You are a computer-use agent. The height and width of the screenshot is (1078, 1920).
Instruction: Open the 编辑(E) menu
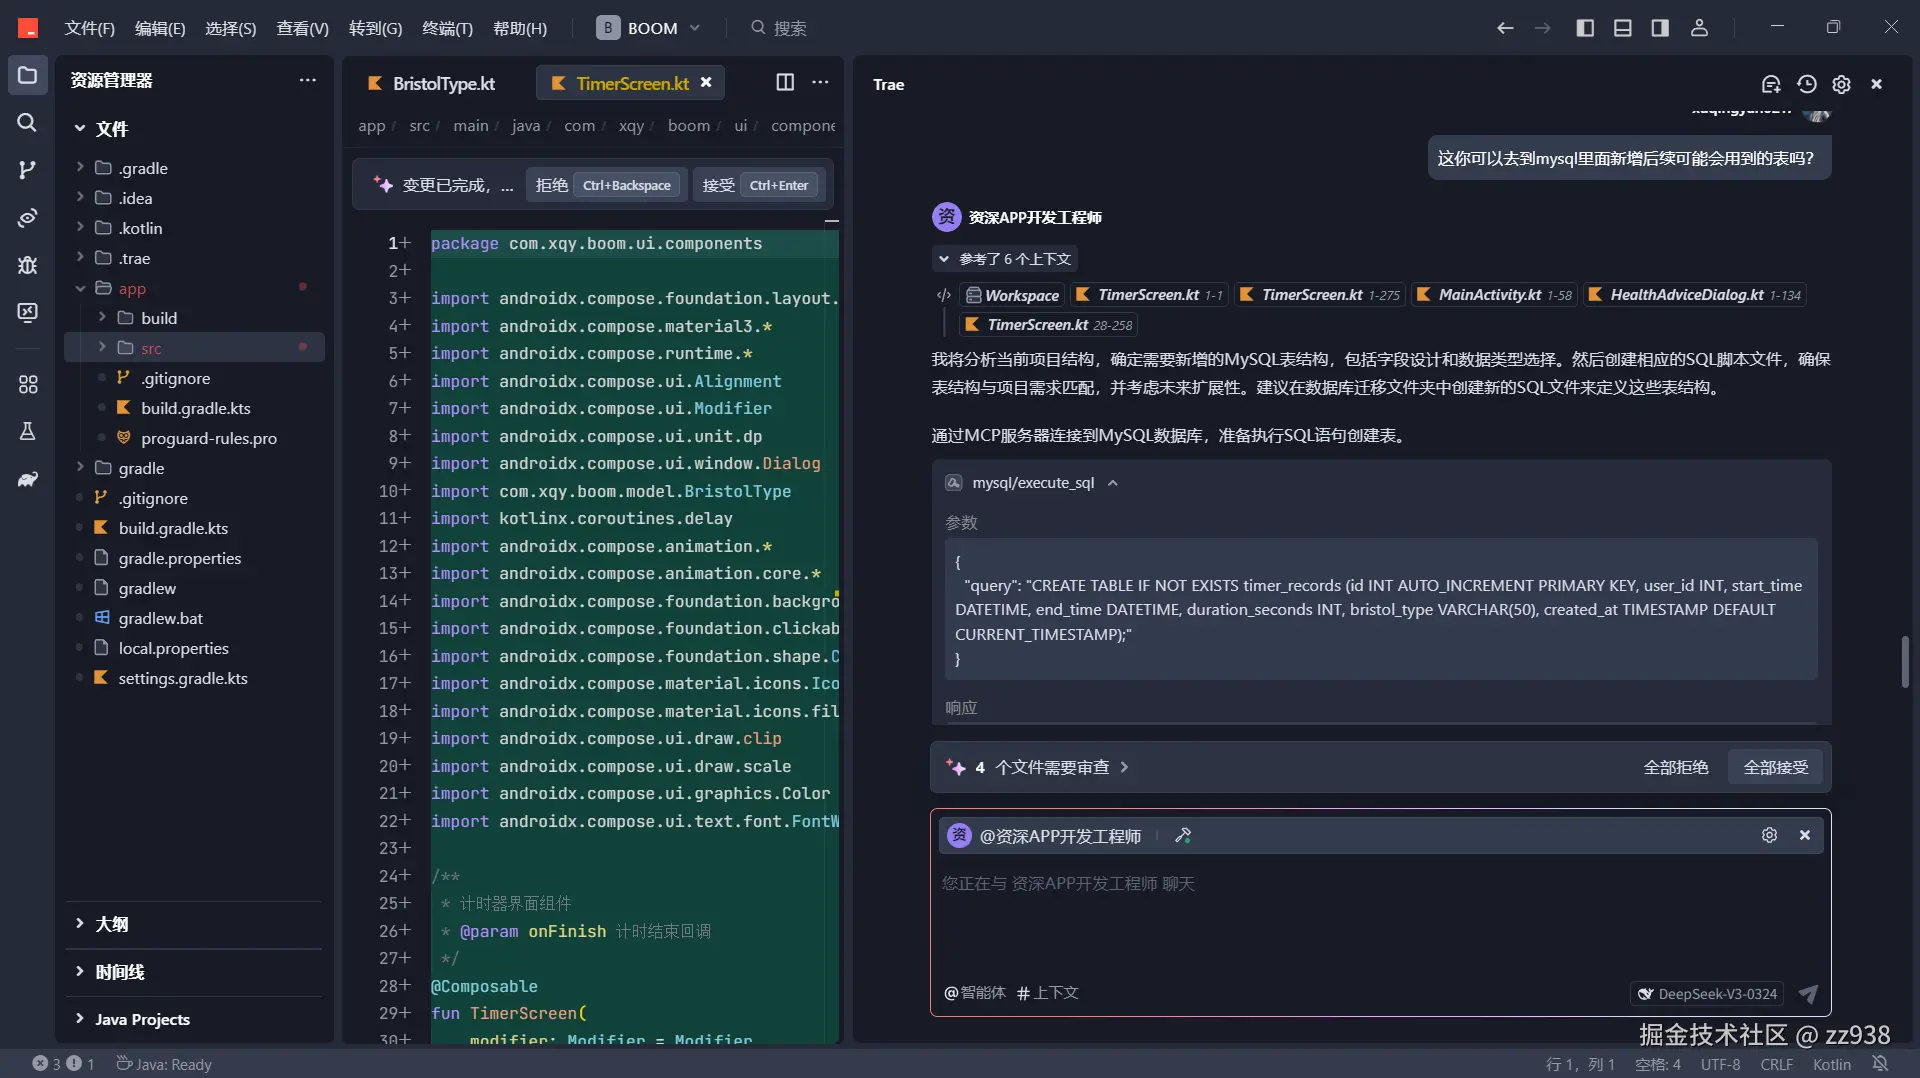(x=160, y=28)
